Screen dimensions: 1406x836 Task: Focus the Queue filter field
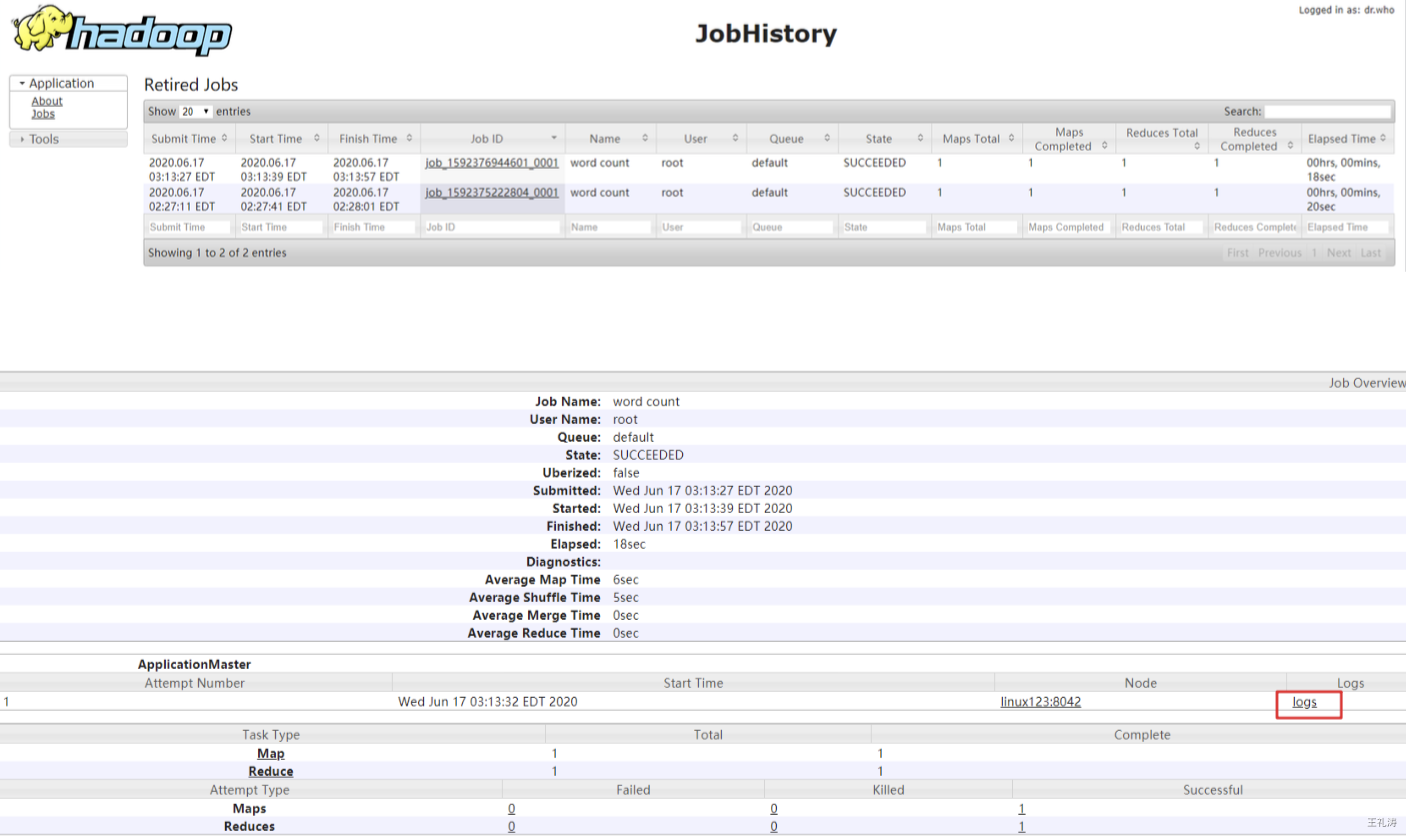(791, 227)
